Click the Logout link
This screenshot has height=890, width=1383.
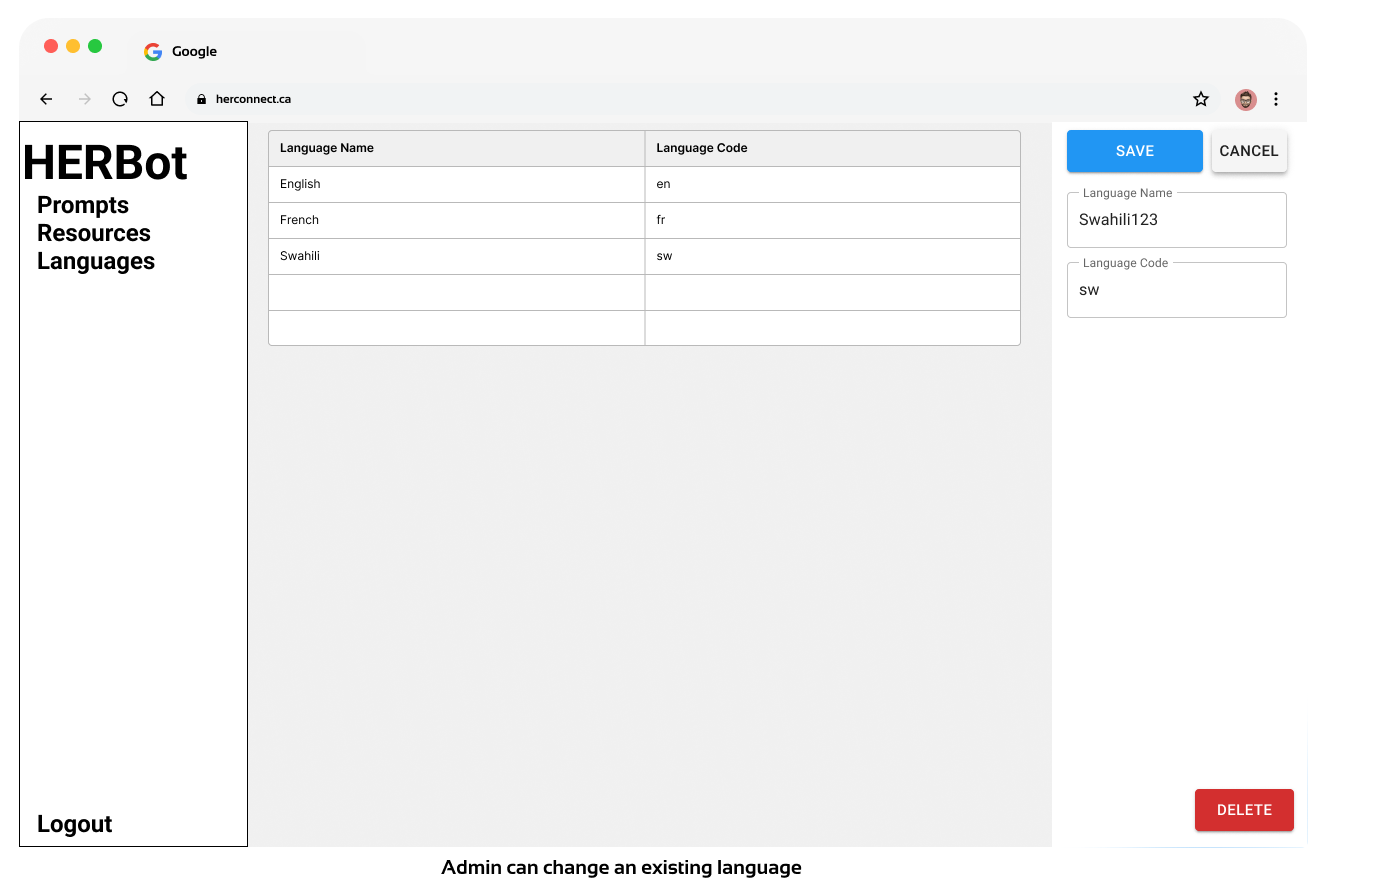75,824
